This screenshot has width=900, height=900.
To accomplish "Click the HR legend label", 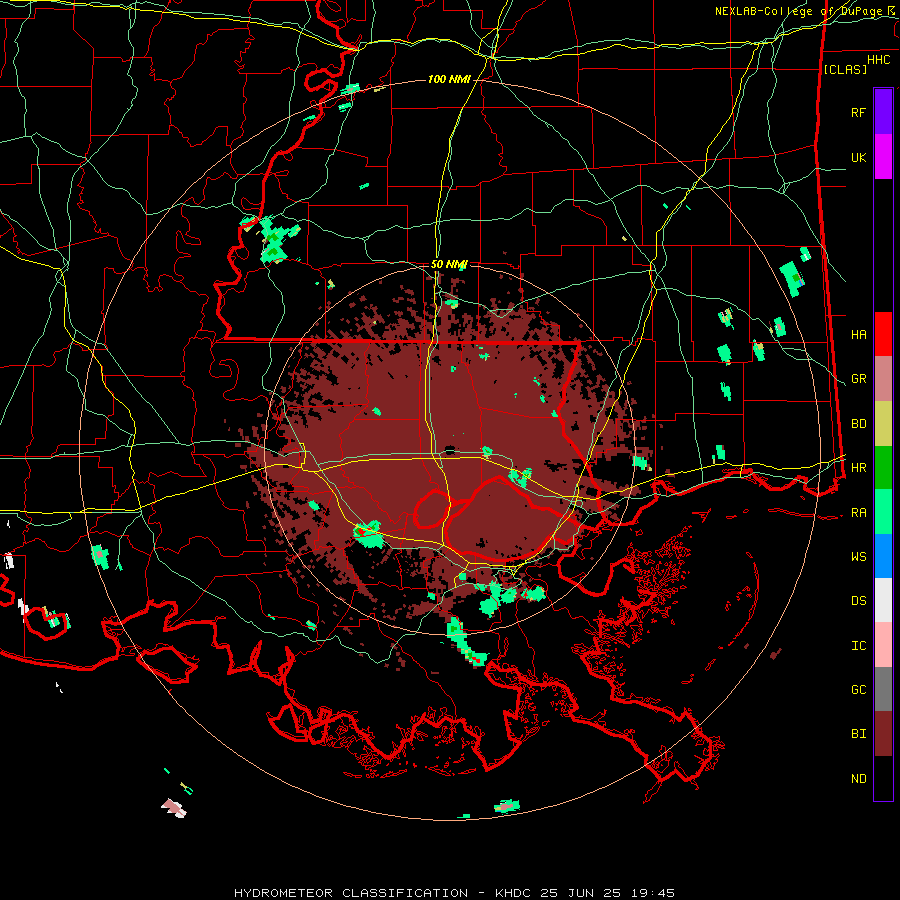I will coord(859,468).
